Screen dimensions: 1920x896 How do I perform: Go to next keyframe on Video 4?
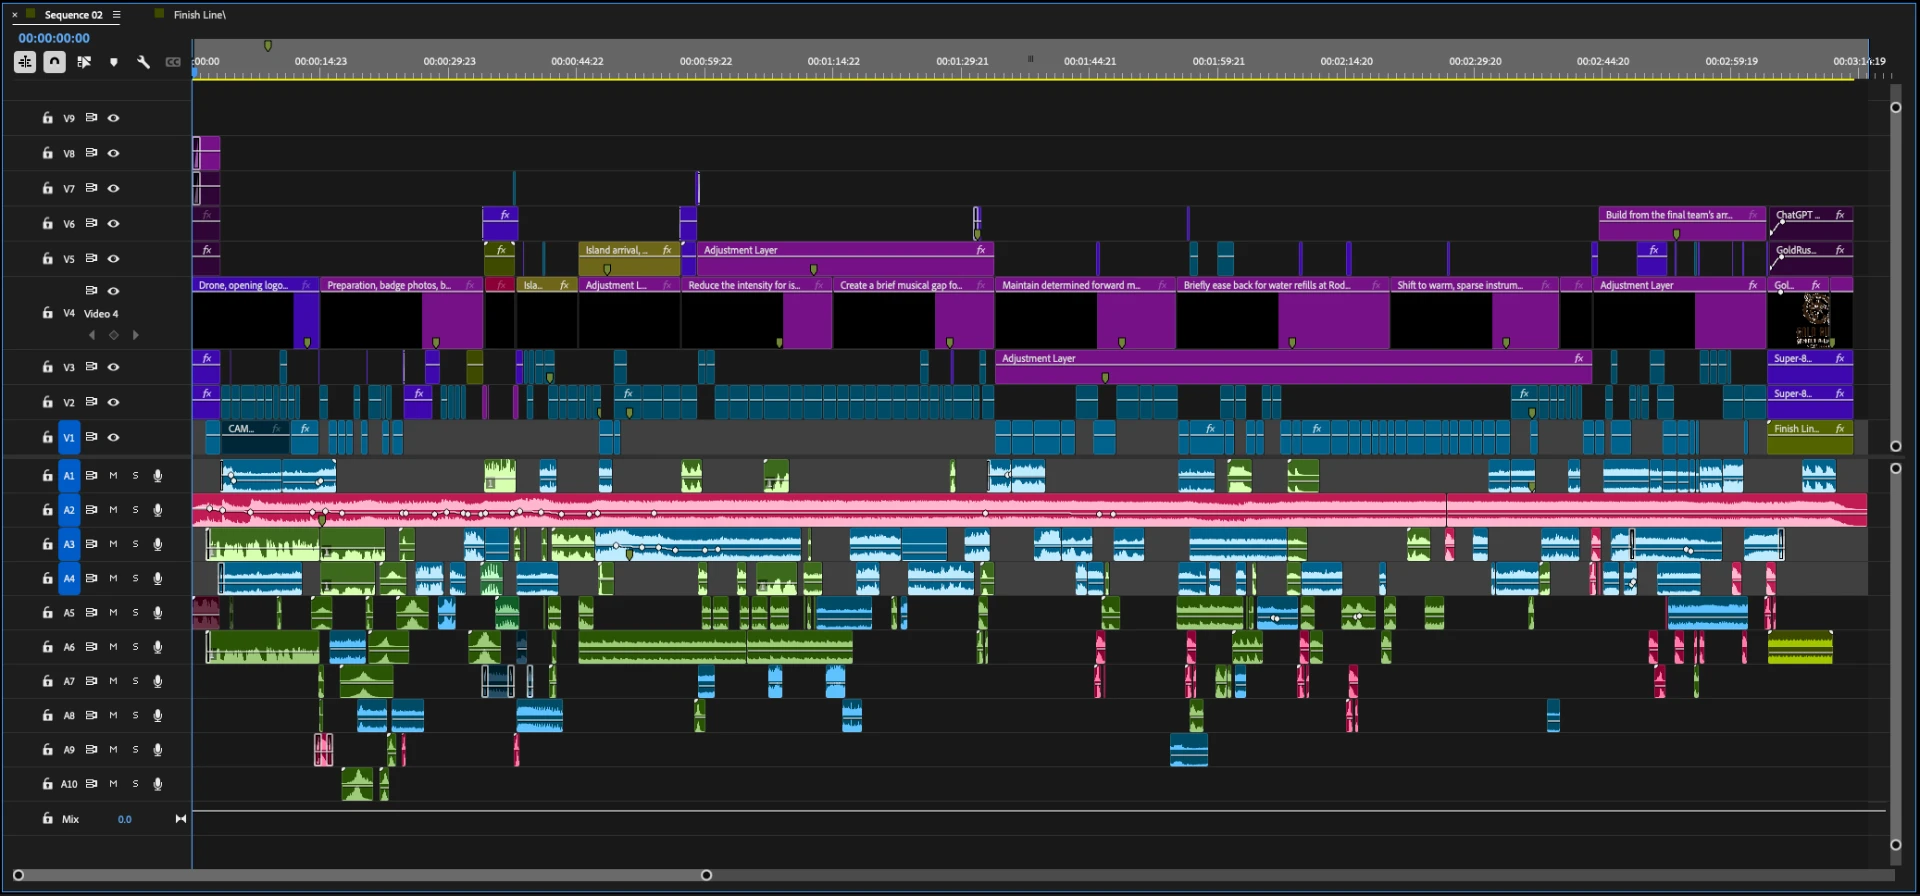pos(136,335)
